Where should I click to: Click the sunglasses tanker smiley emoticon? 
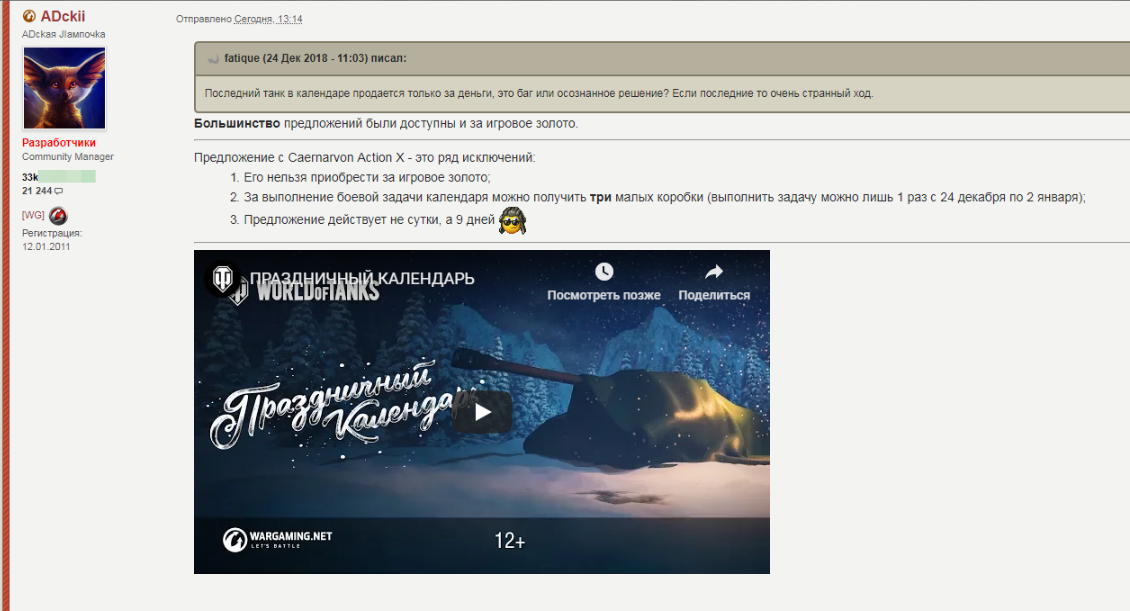click(512, 220)
